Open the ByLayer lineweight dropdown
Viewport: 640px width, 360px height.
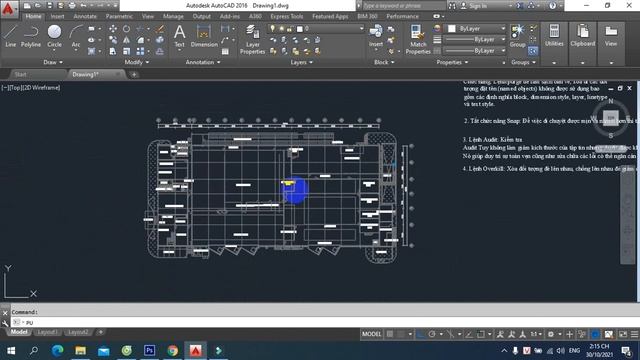[475, 40]
